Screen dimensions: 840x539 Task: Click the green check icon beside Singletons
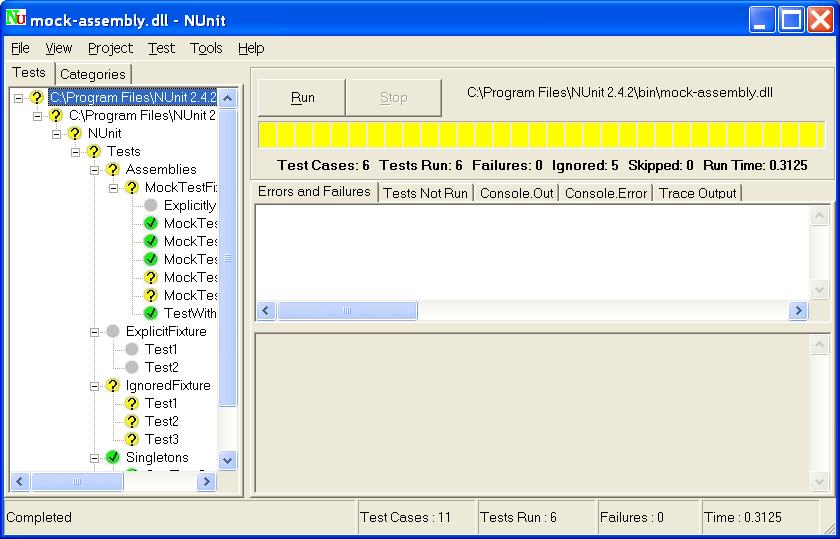click(x=112, y=457)
